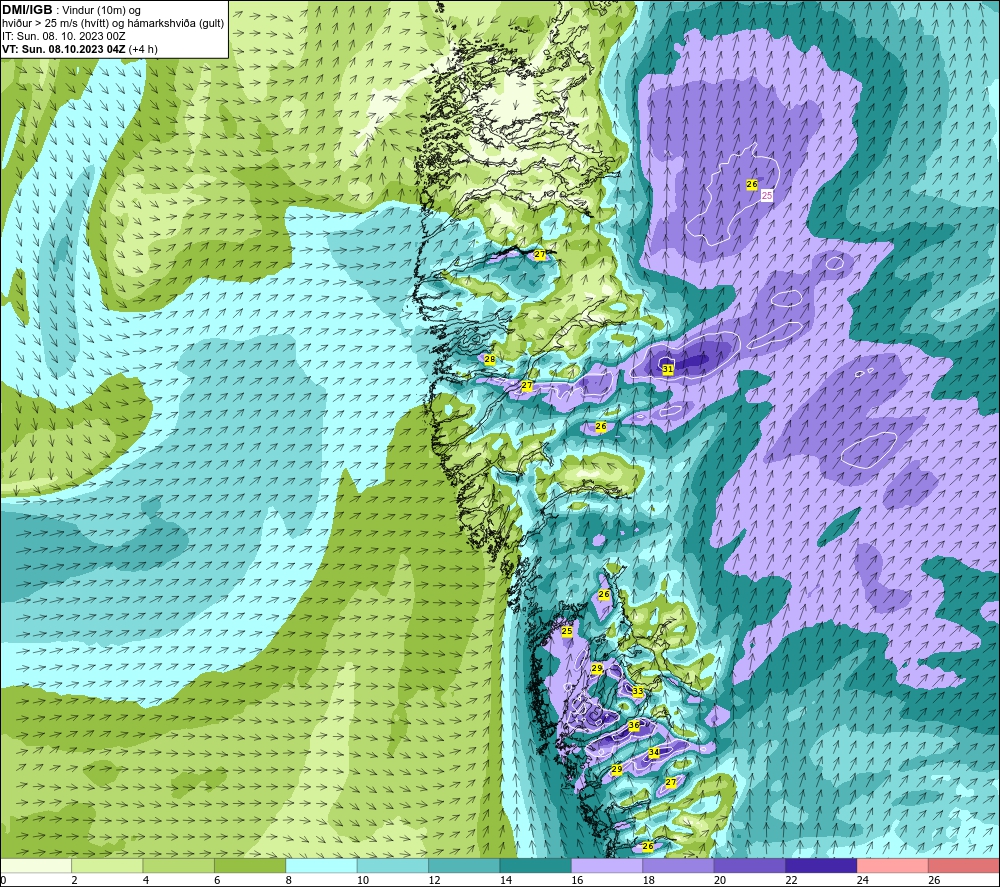The image size is (1000, 887).
Task: Select the legend tick value 12
Action: point(434,880)
